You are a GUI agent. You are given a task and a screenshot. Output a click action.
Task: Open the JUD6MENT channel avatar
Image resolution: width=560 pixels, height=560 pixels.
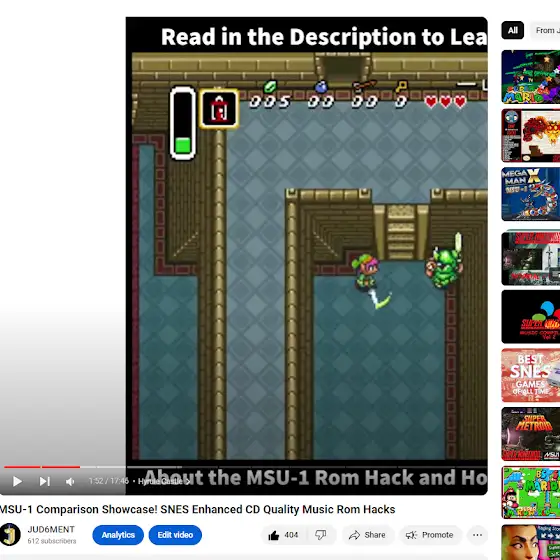pos(10,535)
